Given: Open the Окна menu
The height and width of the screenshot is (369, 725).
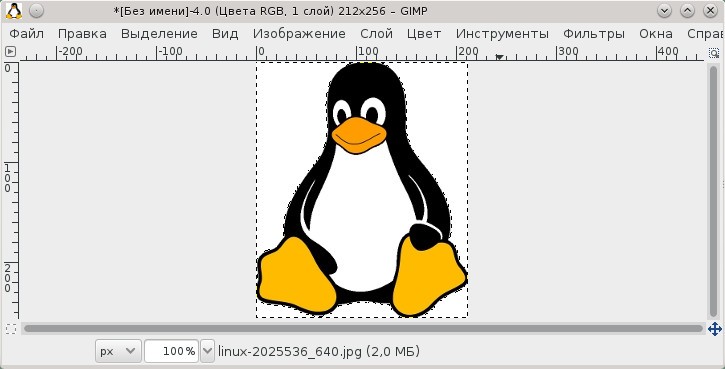Looking at the screenshot, I should pos(656,34).
